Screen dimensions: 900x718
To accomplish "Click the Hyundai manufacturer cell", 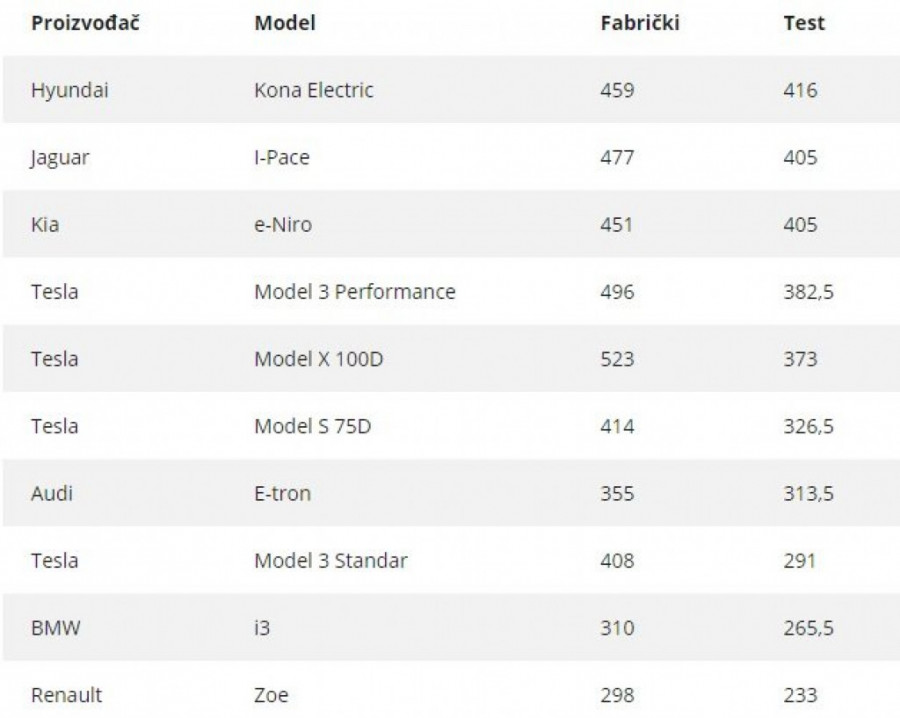I will [70, 90].
